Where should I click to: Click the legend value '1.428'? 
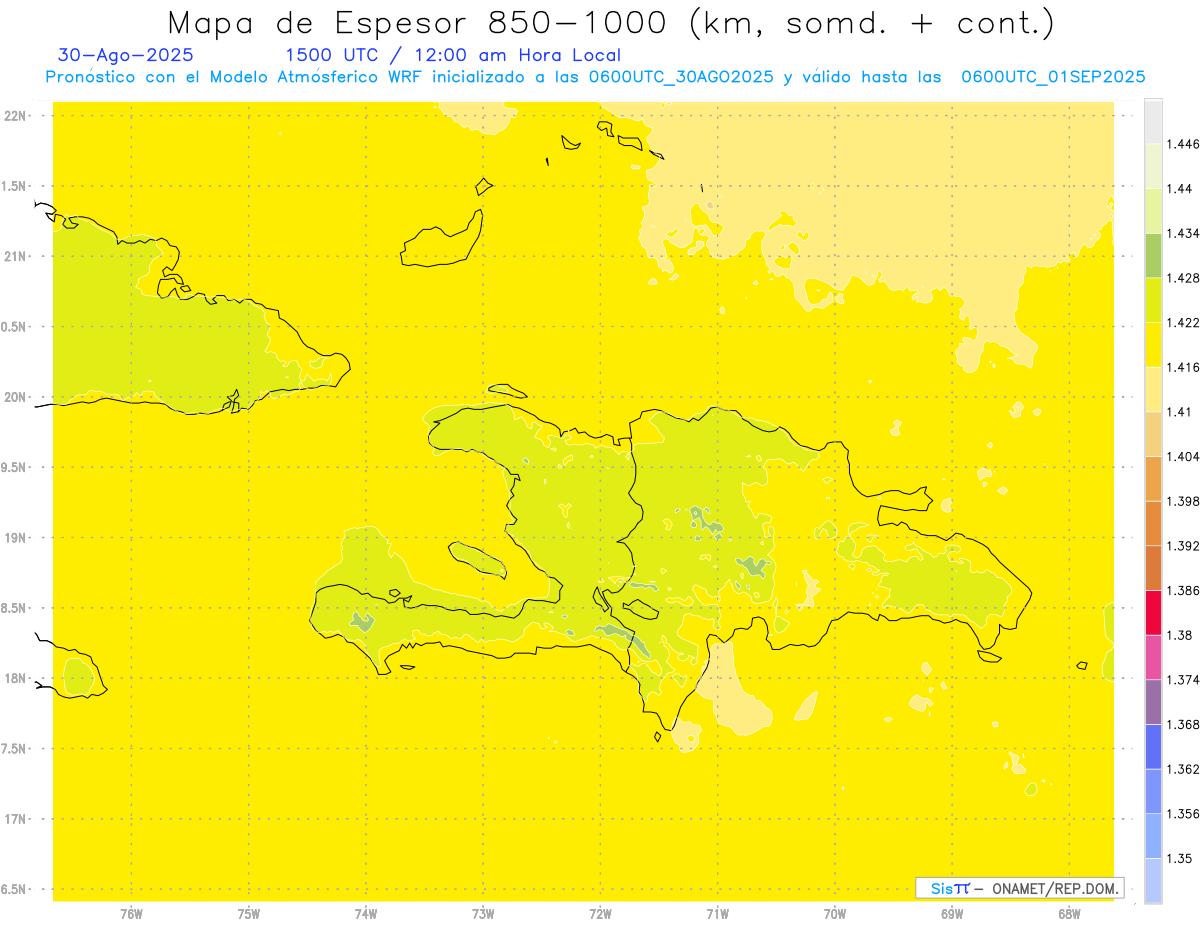coord(1183,278)
